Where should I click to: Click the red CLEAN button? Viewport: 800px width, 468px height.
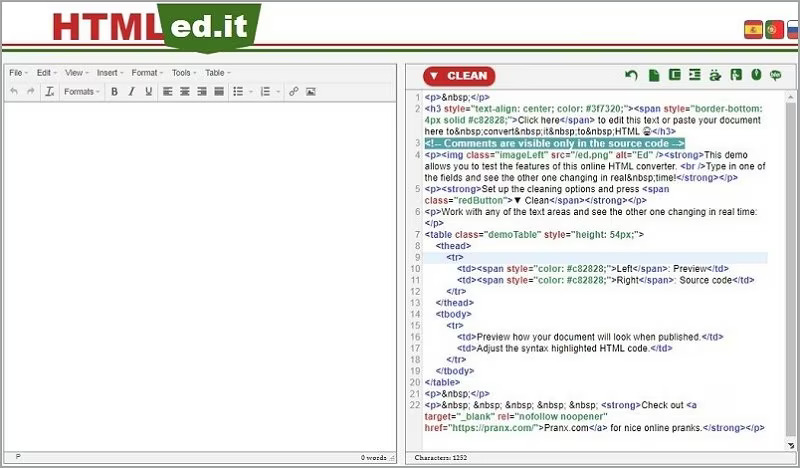pyautogui.click(x=459, y=76)
